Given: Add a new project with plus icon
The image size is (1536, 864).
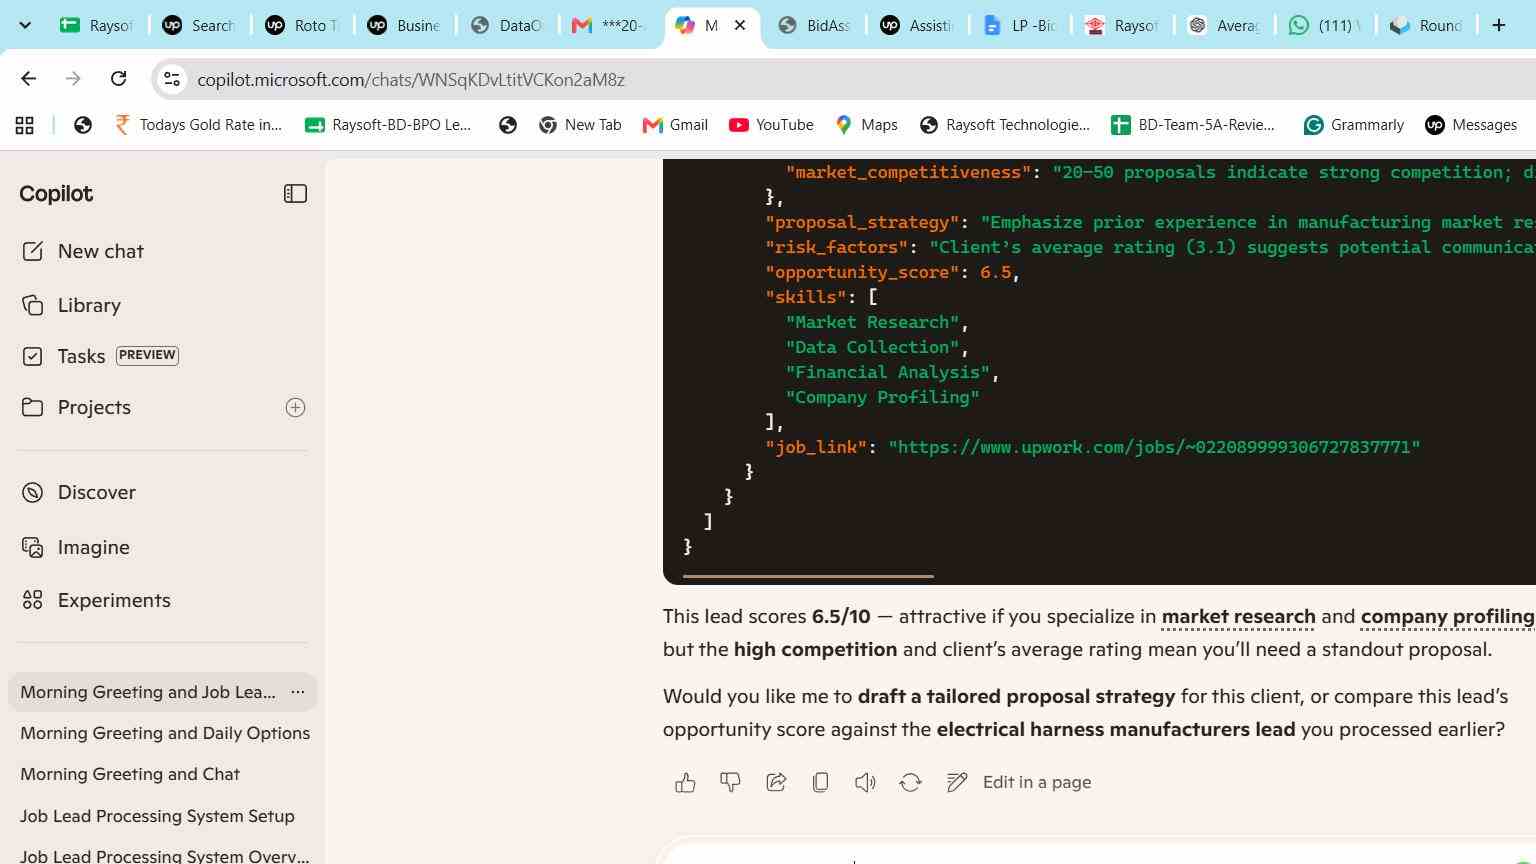Looking at the screenshot, I should (x=295, y=407).
